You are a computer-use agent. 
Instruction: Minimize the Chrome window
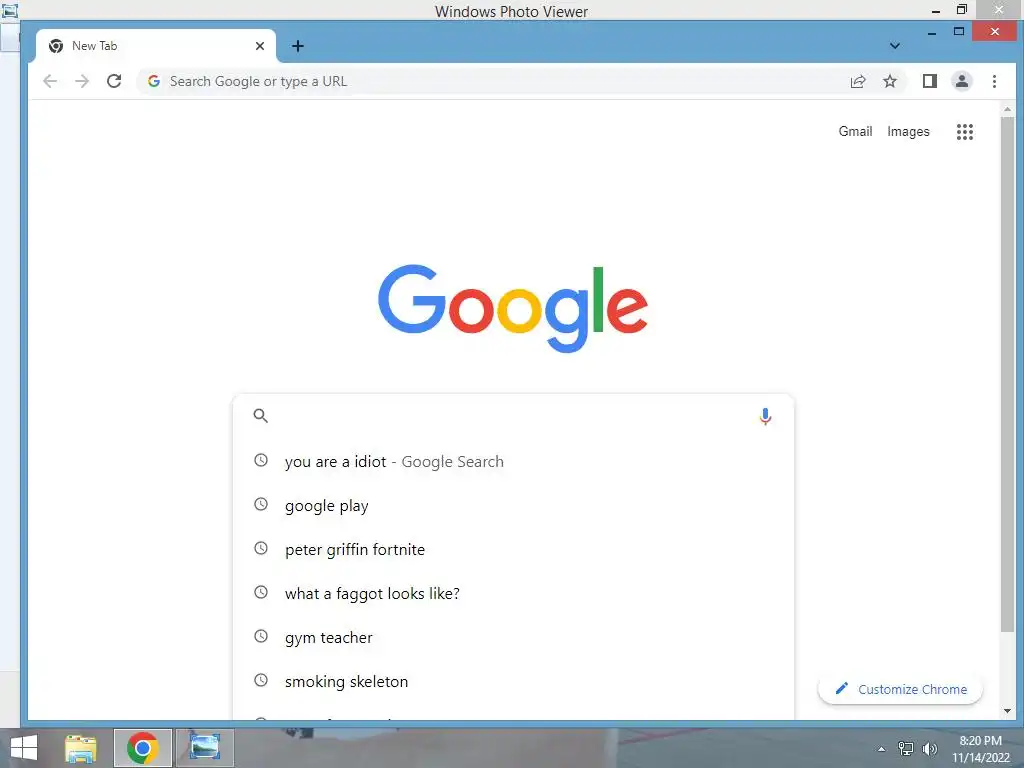pos(932,32)
